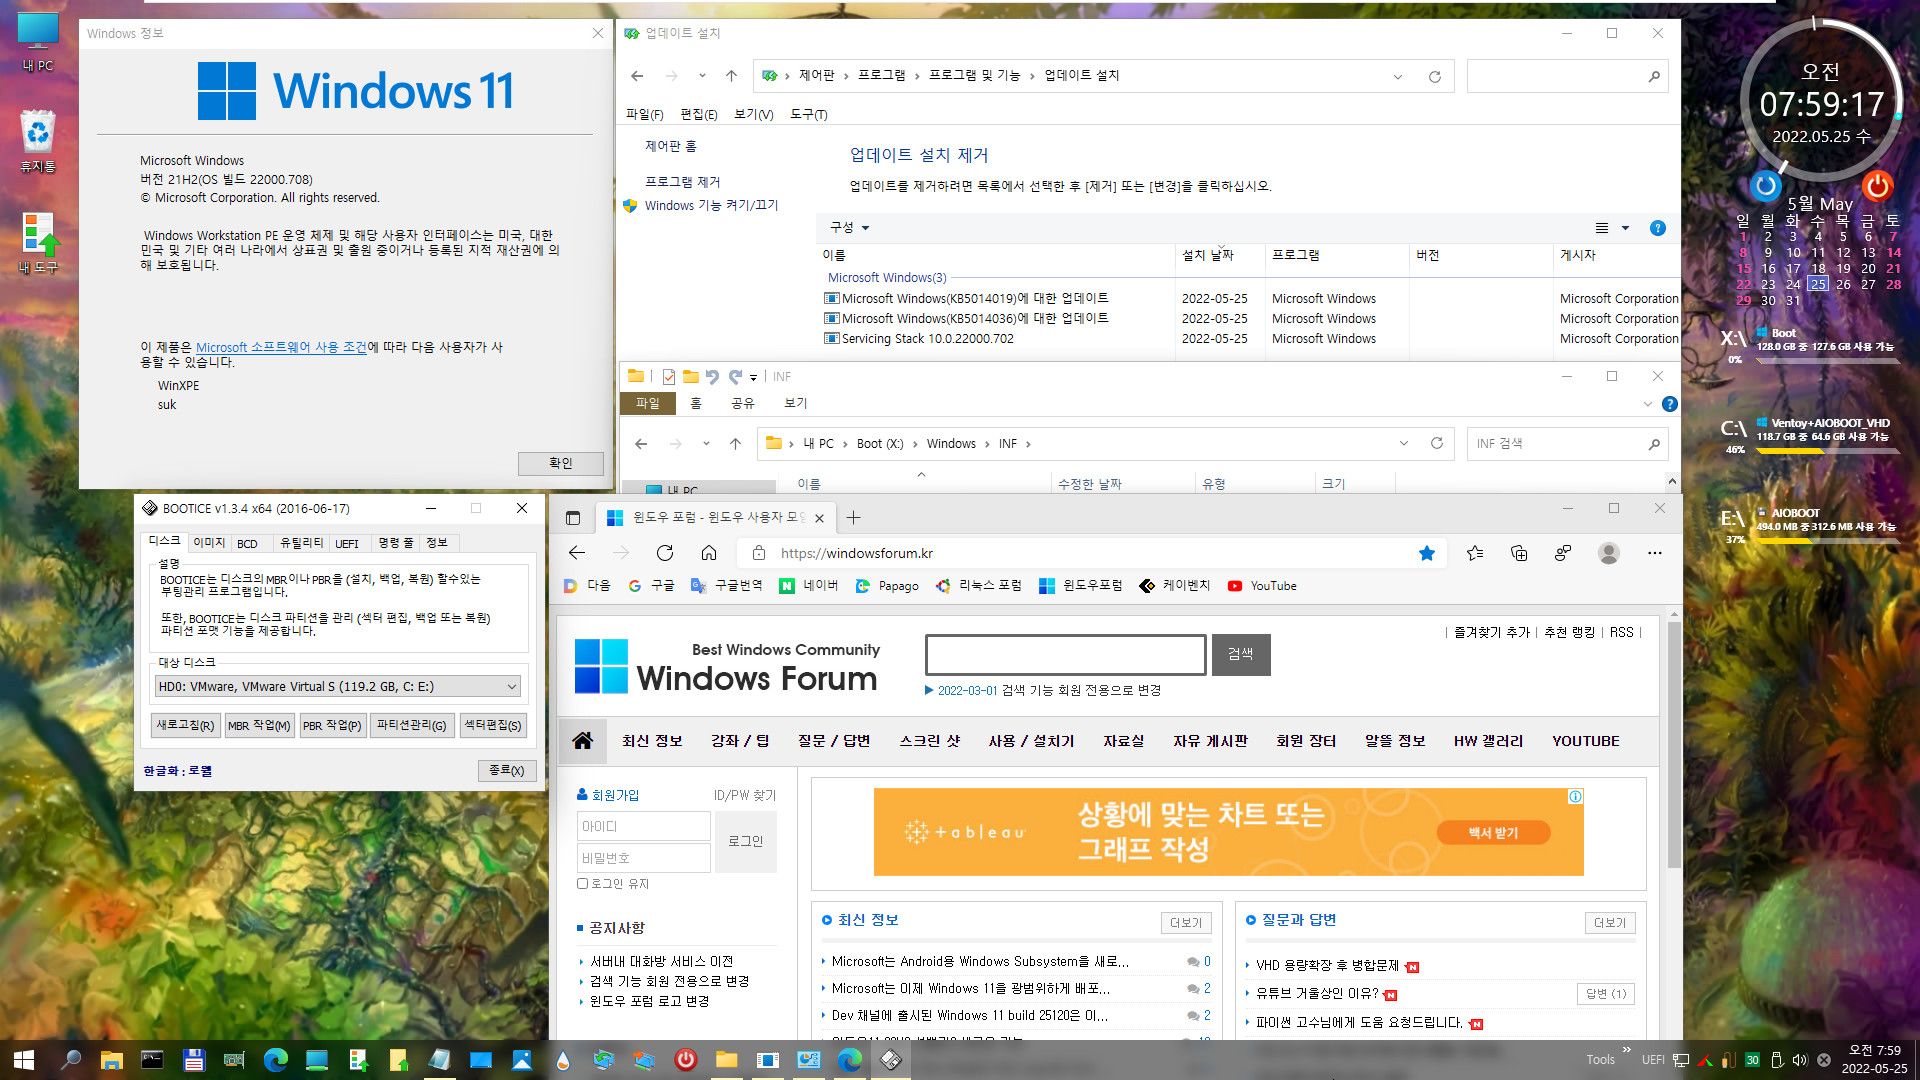The image size is (1920, 1080).
Task: Select the 공유 ribbon tab in INF window
Action: coord(742,403)
